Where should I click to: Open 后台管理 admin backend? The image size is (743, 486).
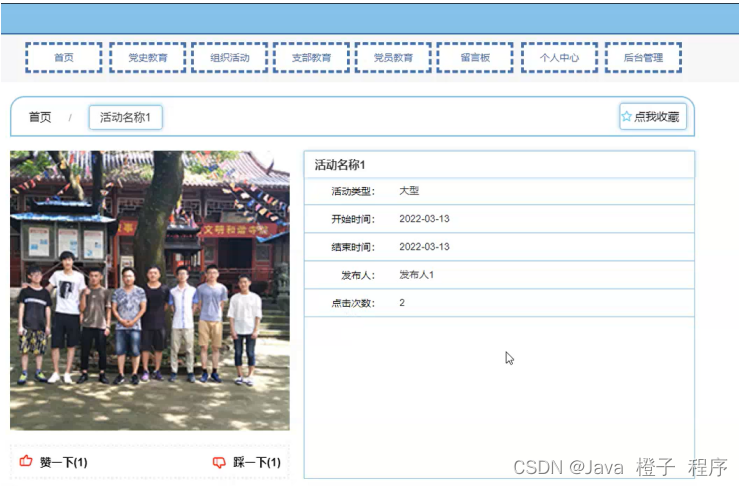click(643, 57)
